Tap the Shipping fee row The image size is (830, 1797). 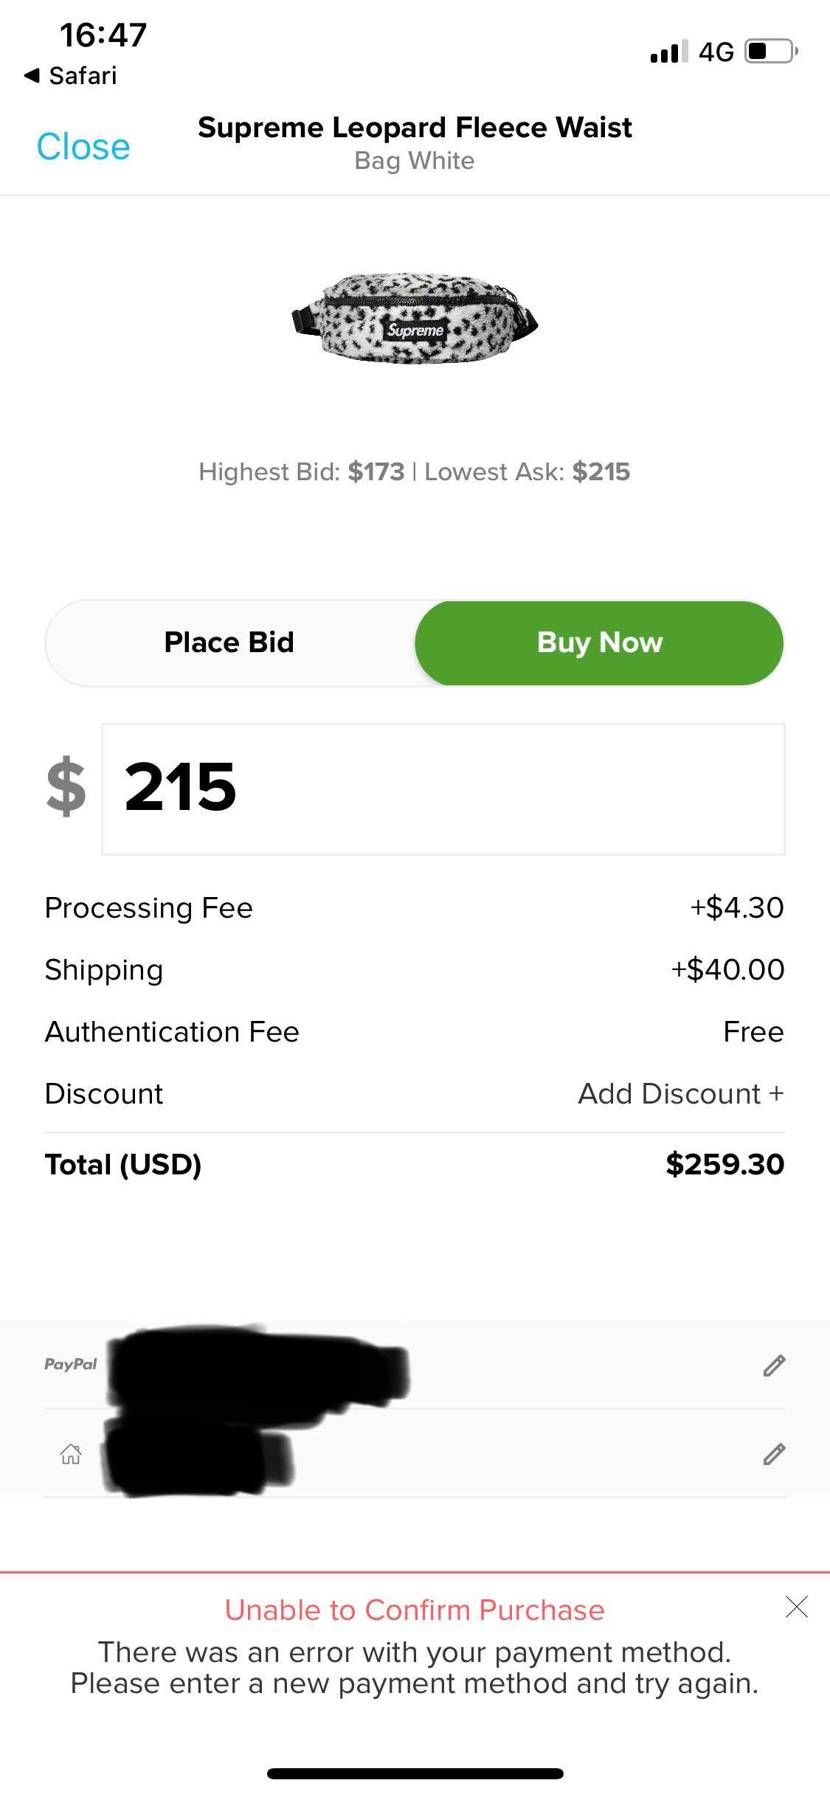414,969
